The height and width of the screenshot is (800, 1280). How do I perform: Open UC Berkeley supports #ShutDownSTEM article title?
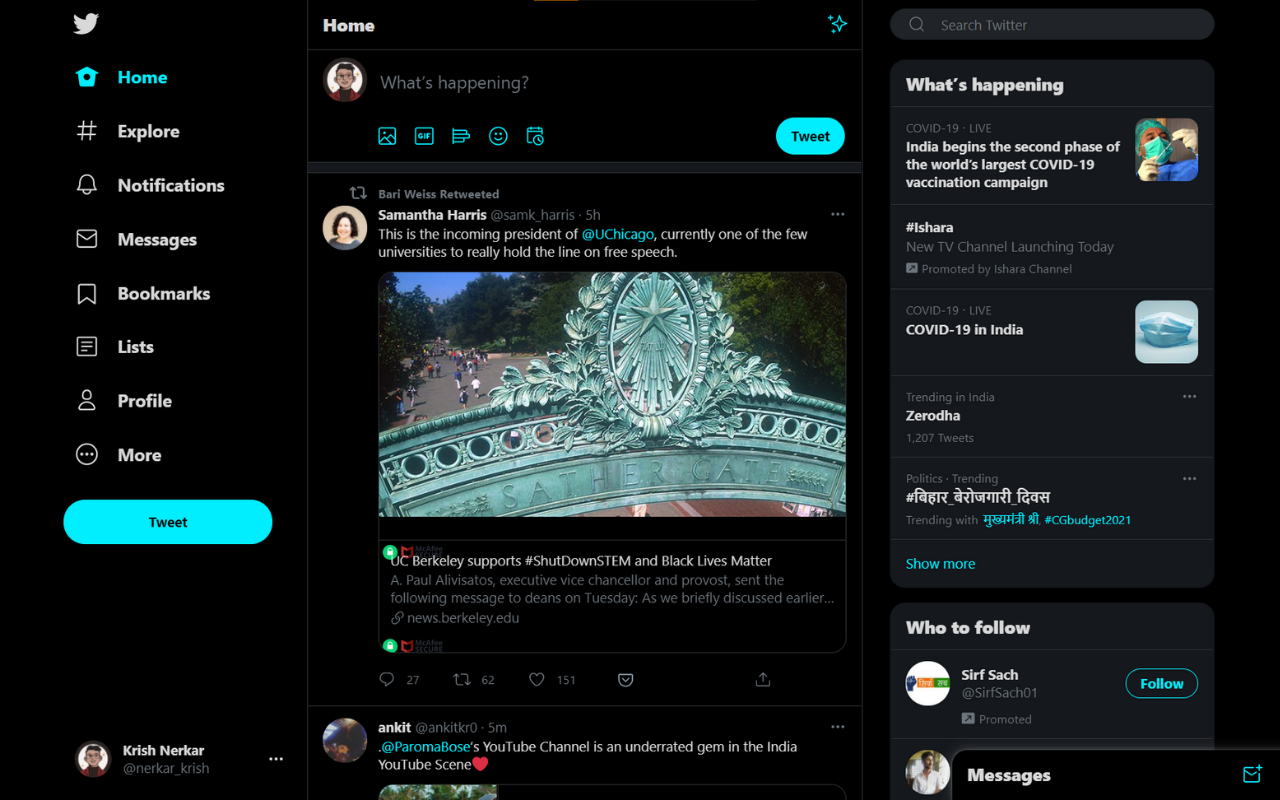(581, 561)
